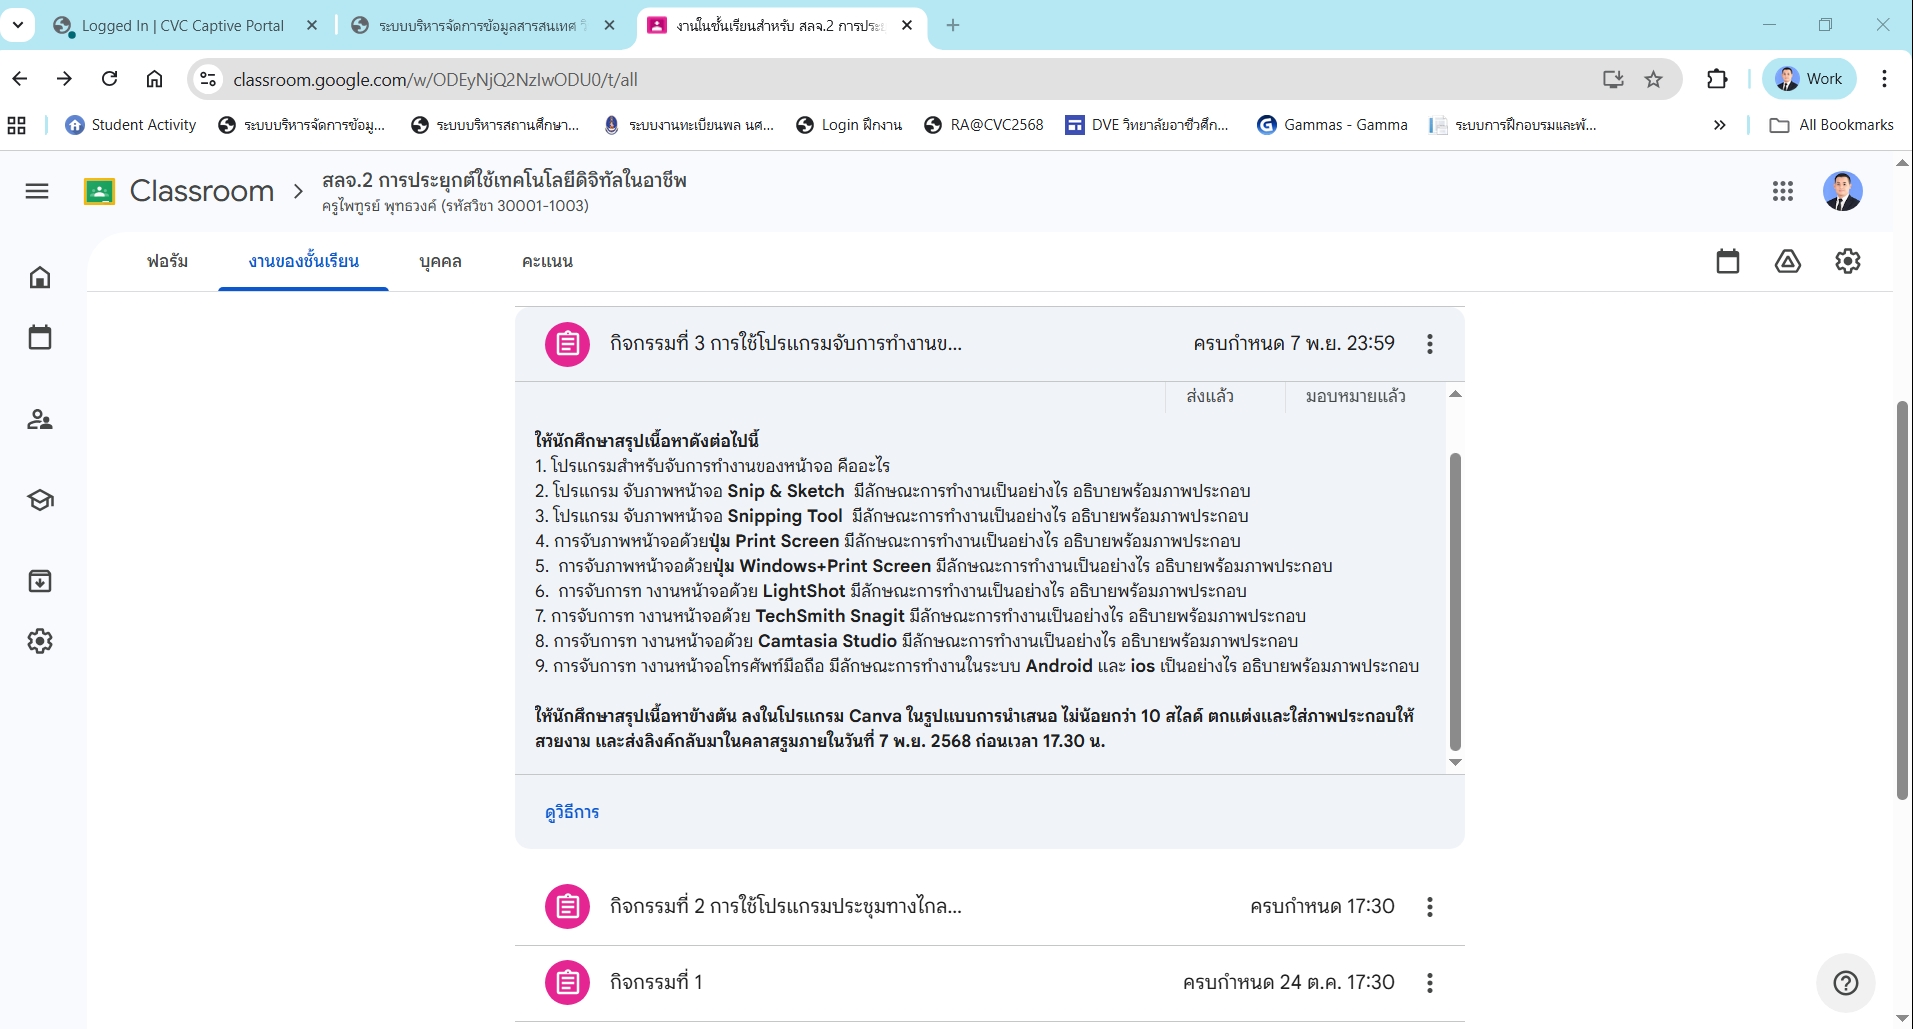
Task: Switch to the บุคคล tab
Action: click(440, 261)
